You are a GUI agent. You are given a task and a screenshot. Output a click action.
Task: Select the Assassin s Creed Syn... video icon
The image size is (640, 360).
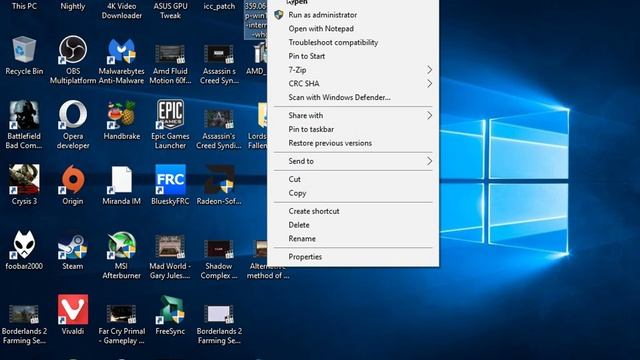pyautogui.click(x=219, y=54)
